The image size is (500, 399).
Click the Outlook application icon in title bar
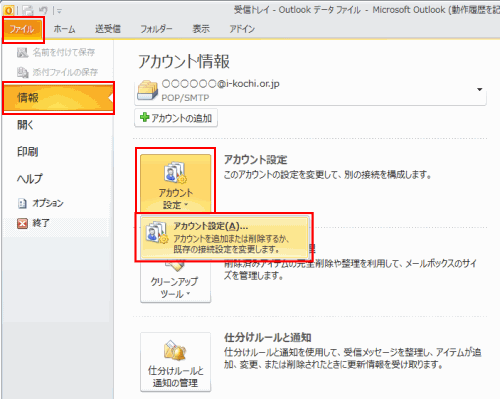9,10
